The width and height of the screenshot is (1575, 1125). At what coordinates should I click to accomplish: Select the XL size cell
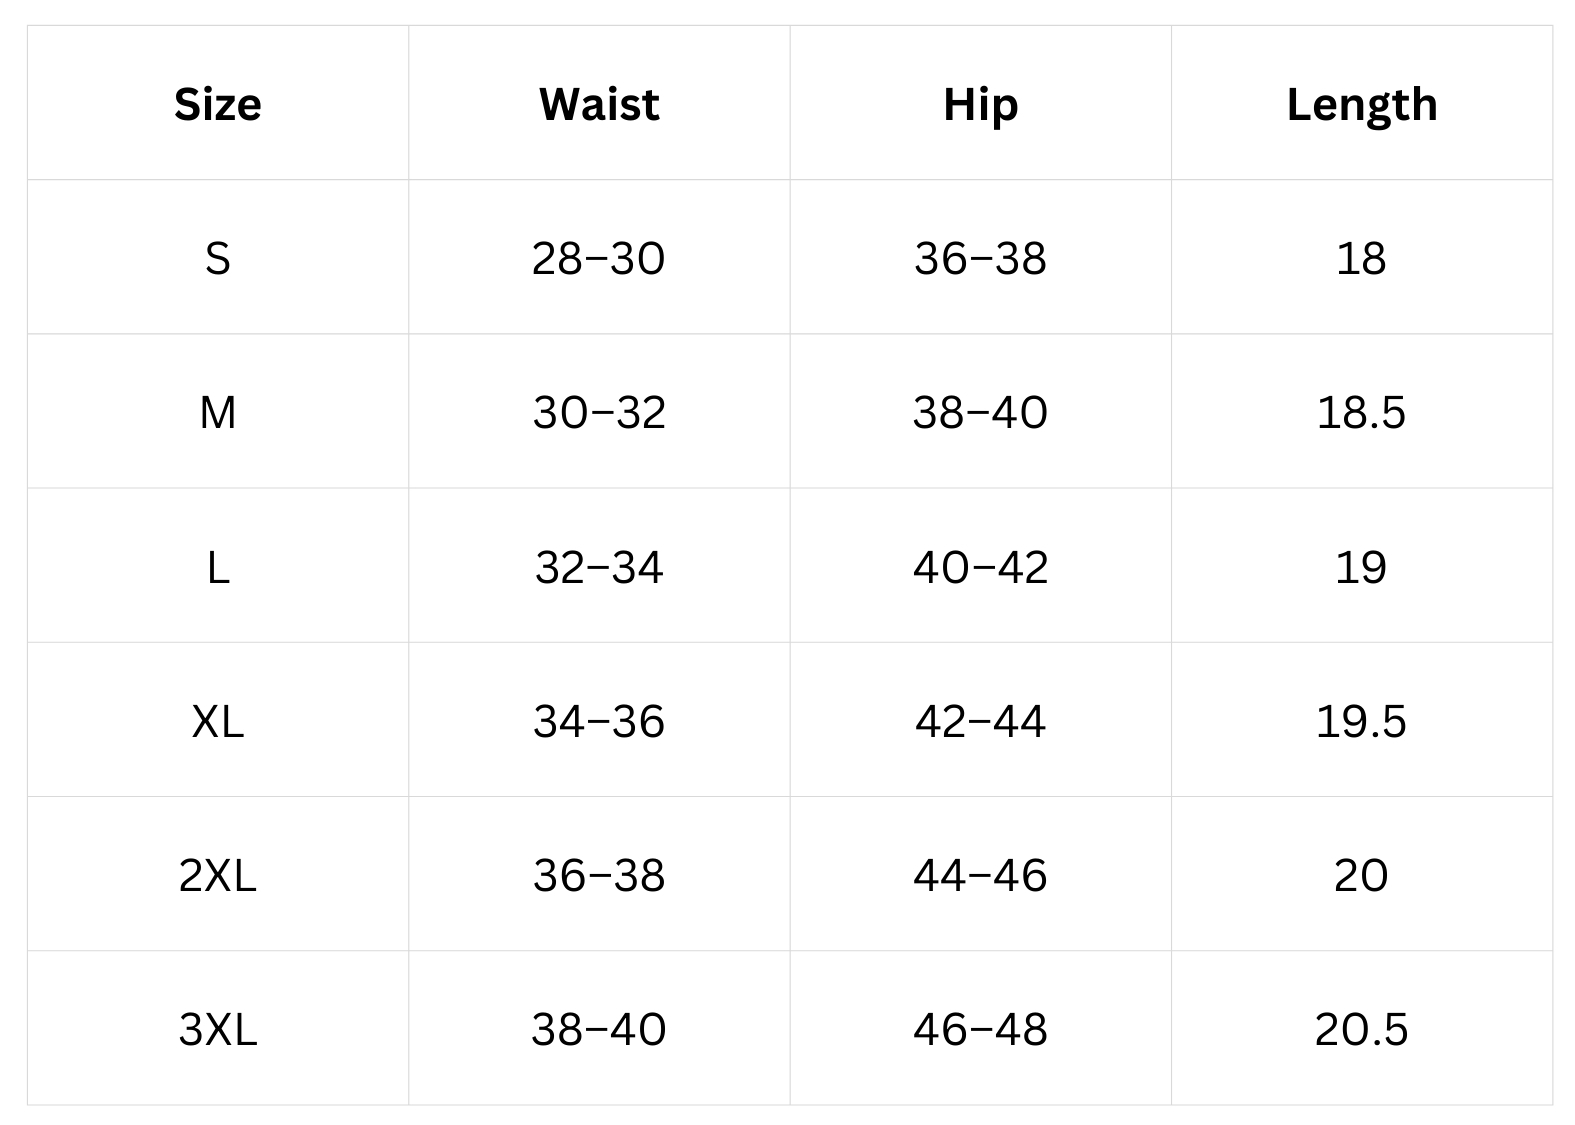click(218, 721)
